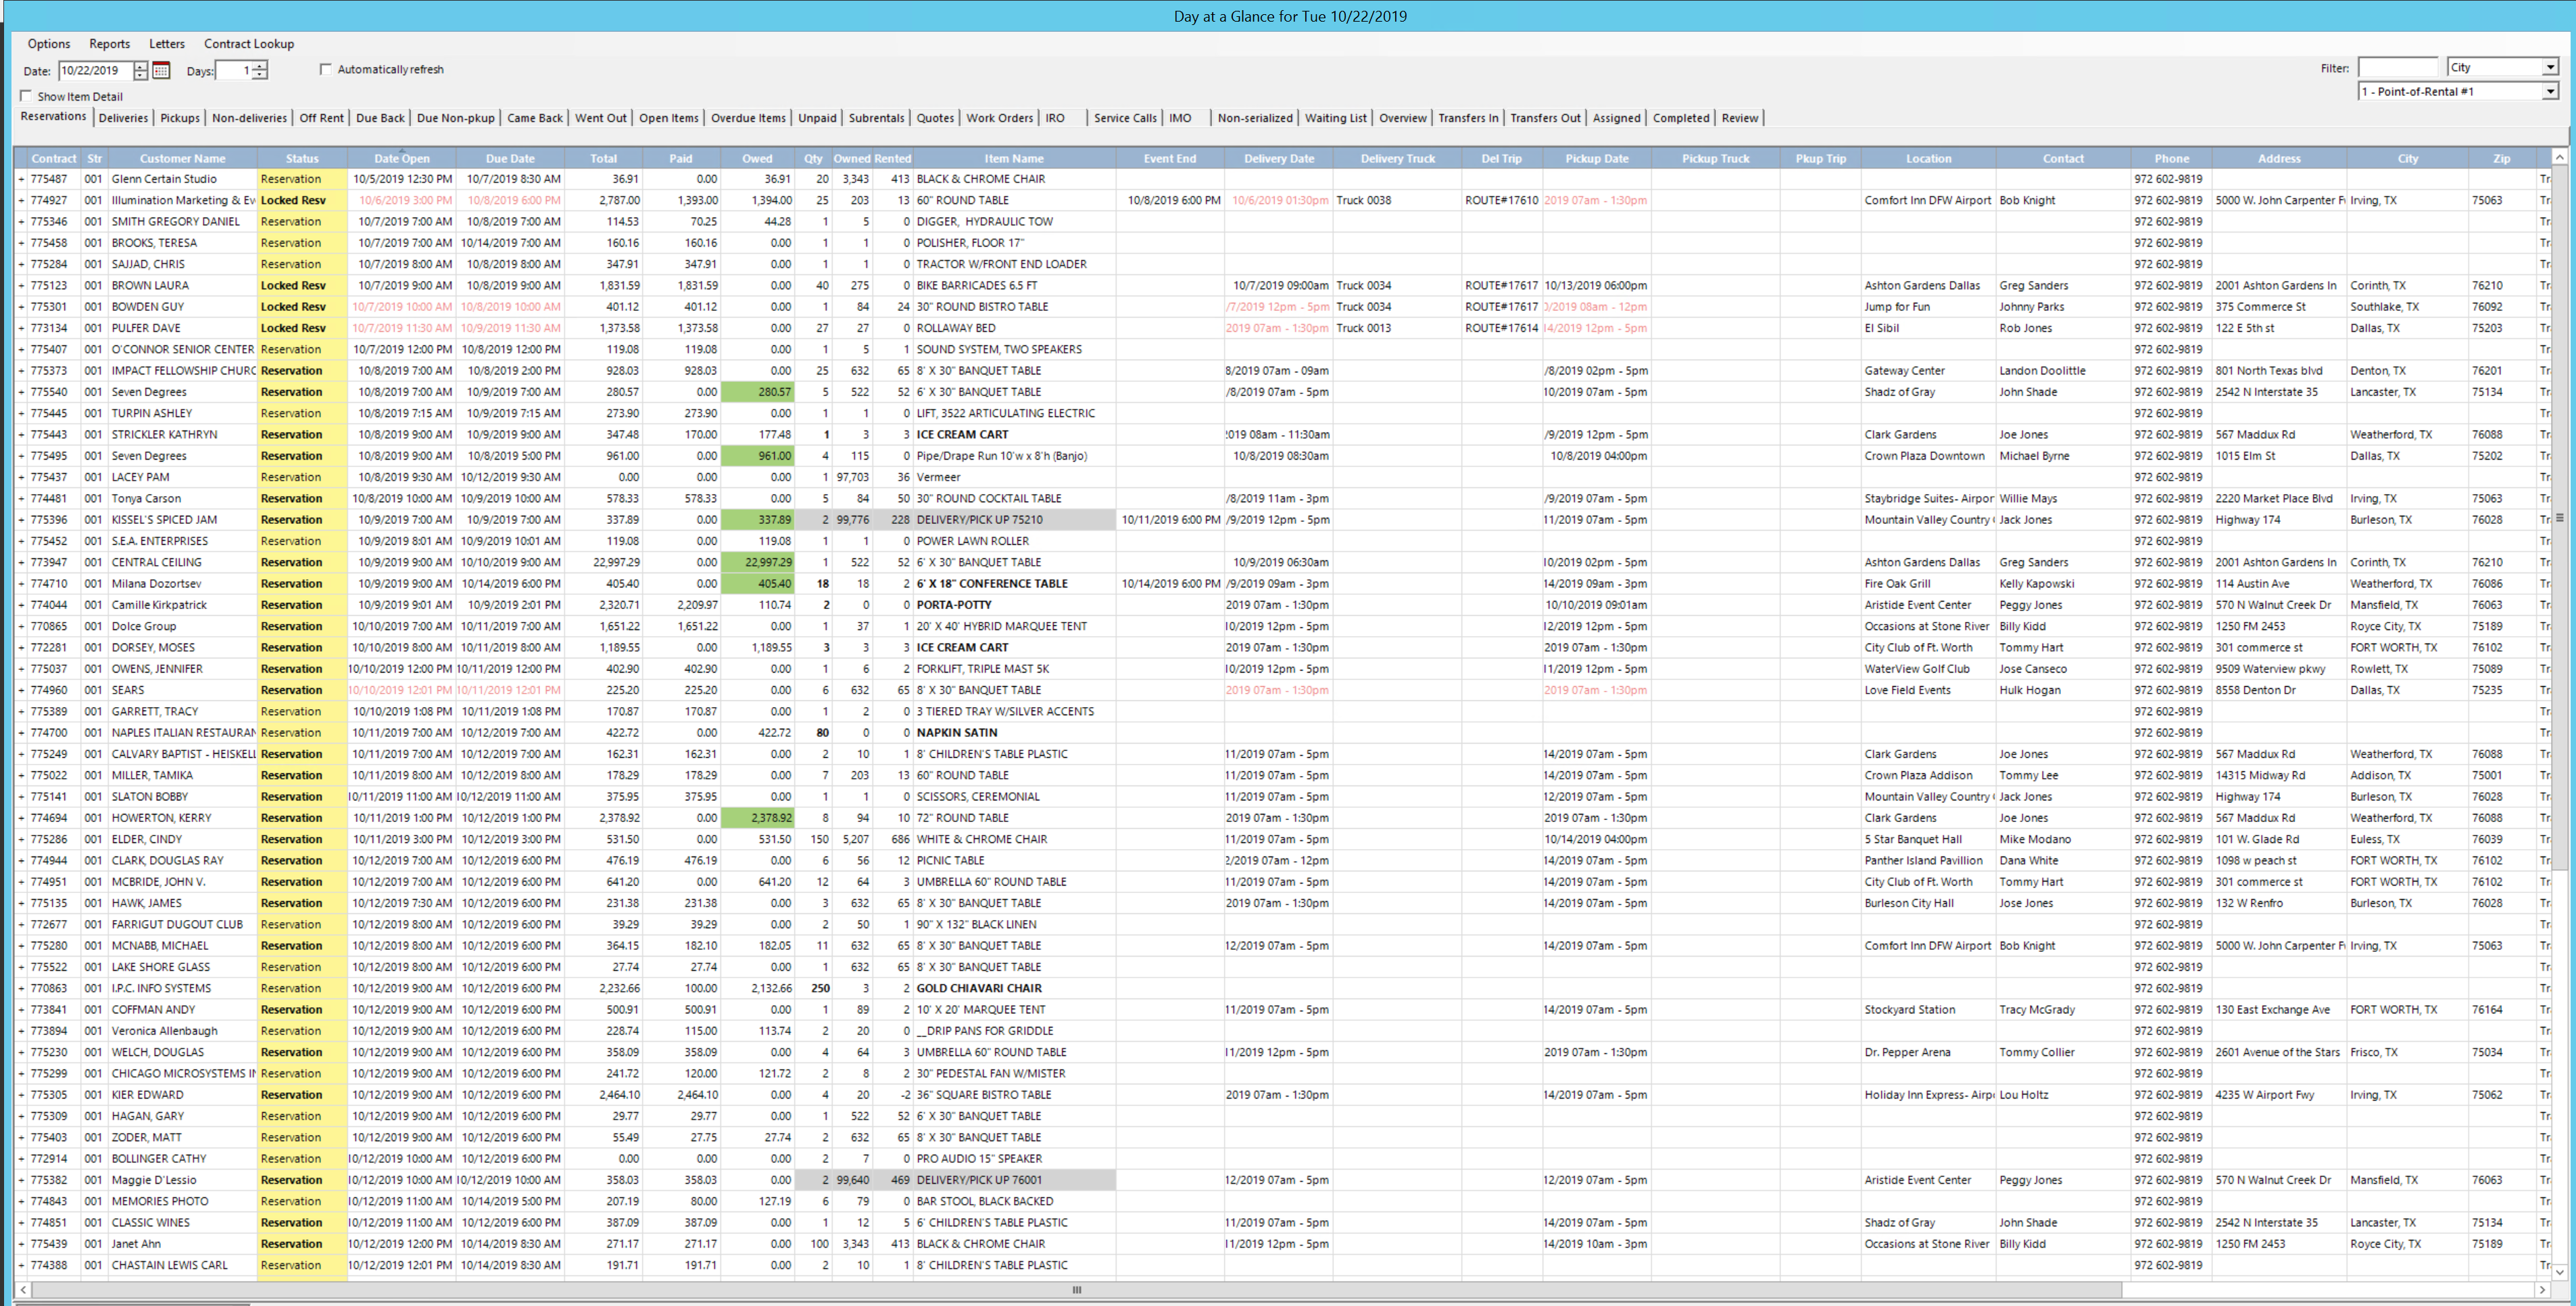
Task: Expand contract 775487 row with plus sign
Action: [x=21, y=179]
